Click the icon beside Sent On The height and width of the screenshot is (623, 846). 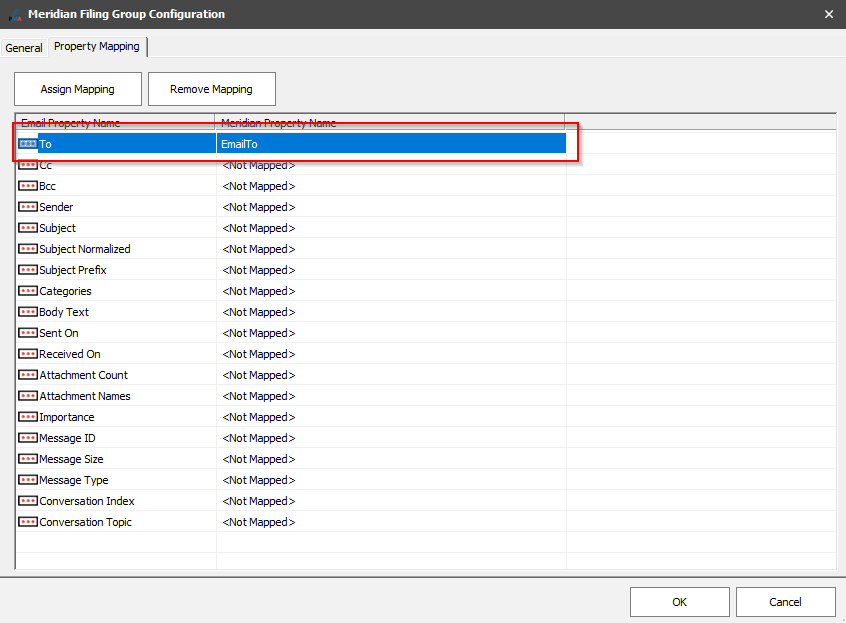click(x=28, y=333)
